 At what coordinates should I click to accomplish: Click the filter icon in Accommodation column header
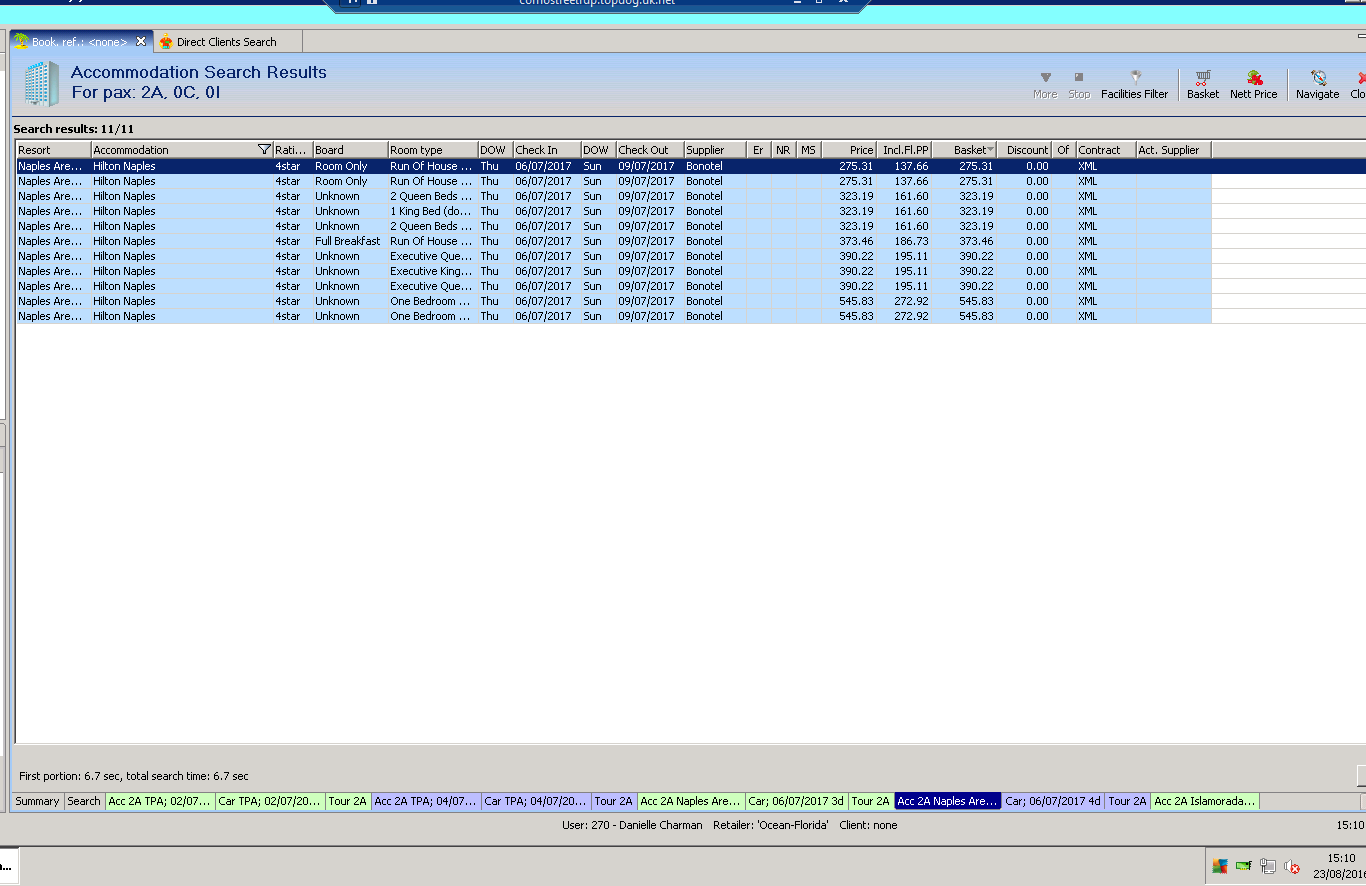pyautogui.click(x=264, y=150)
